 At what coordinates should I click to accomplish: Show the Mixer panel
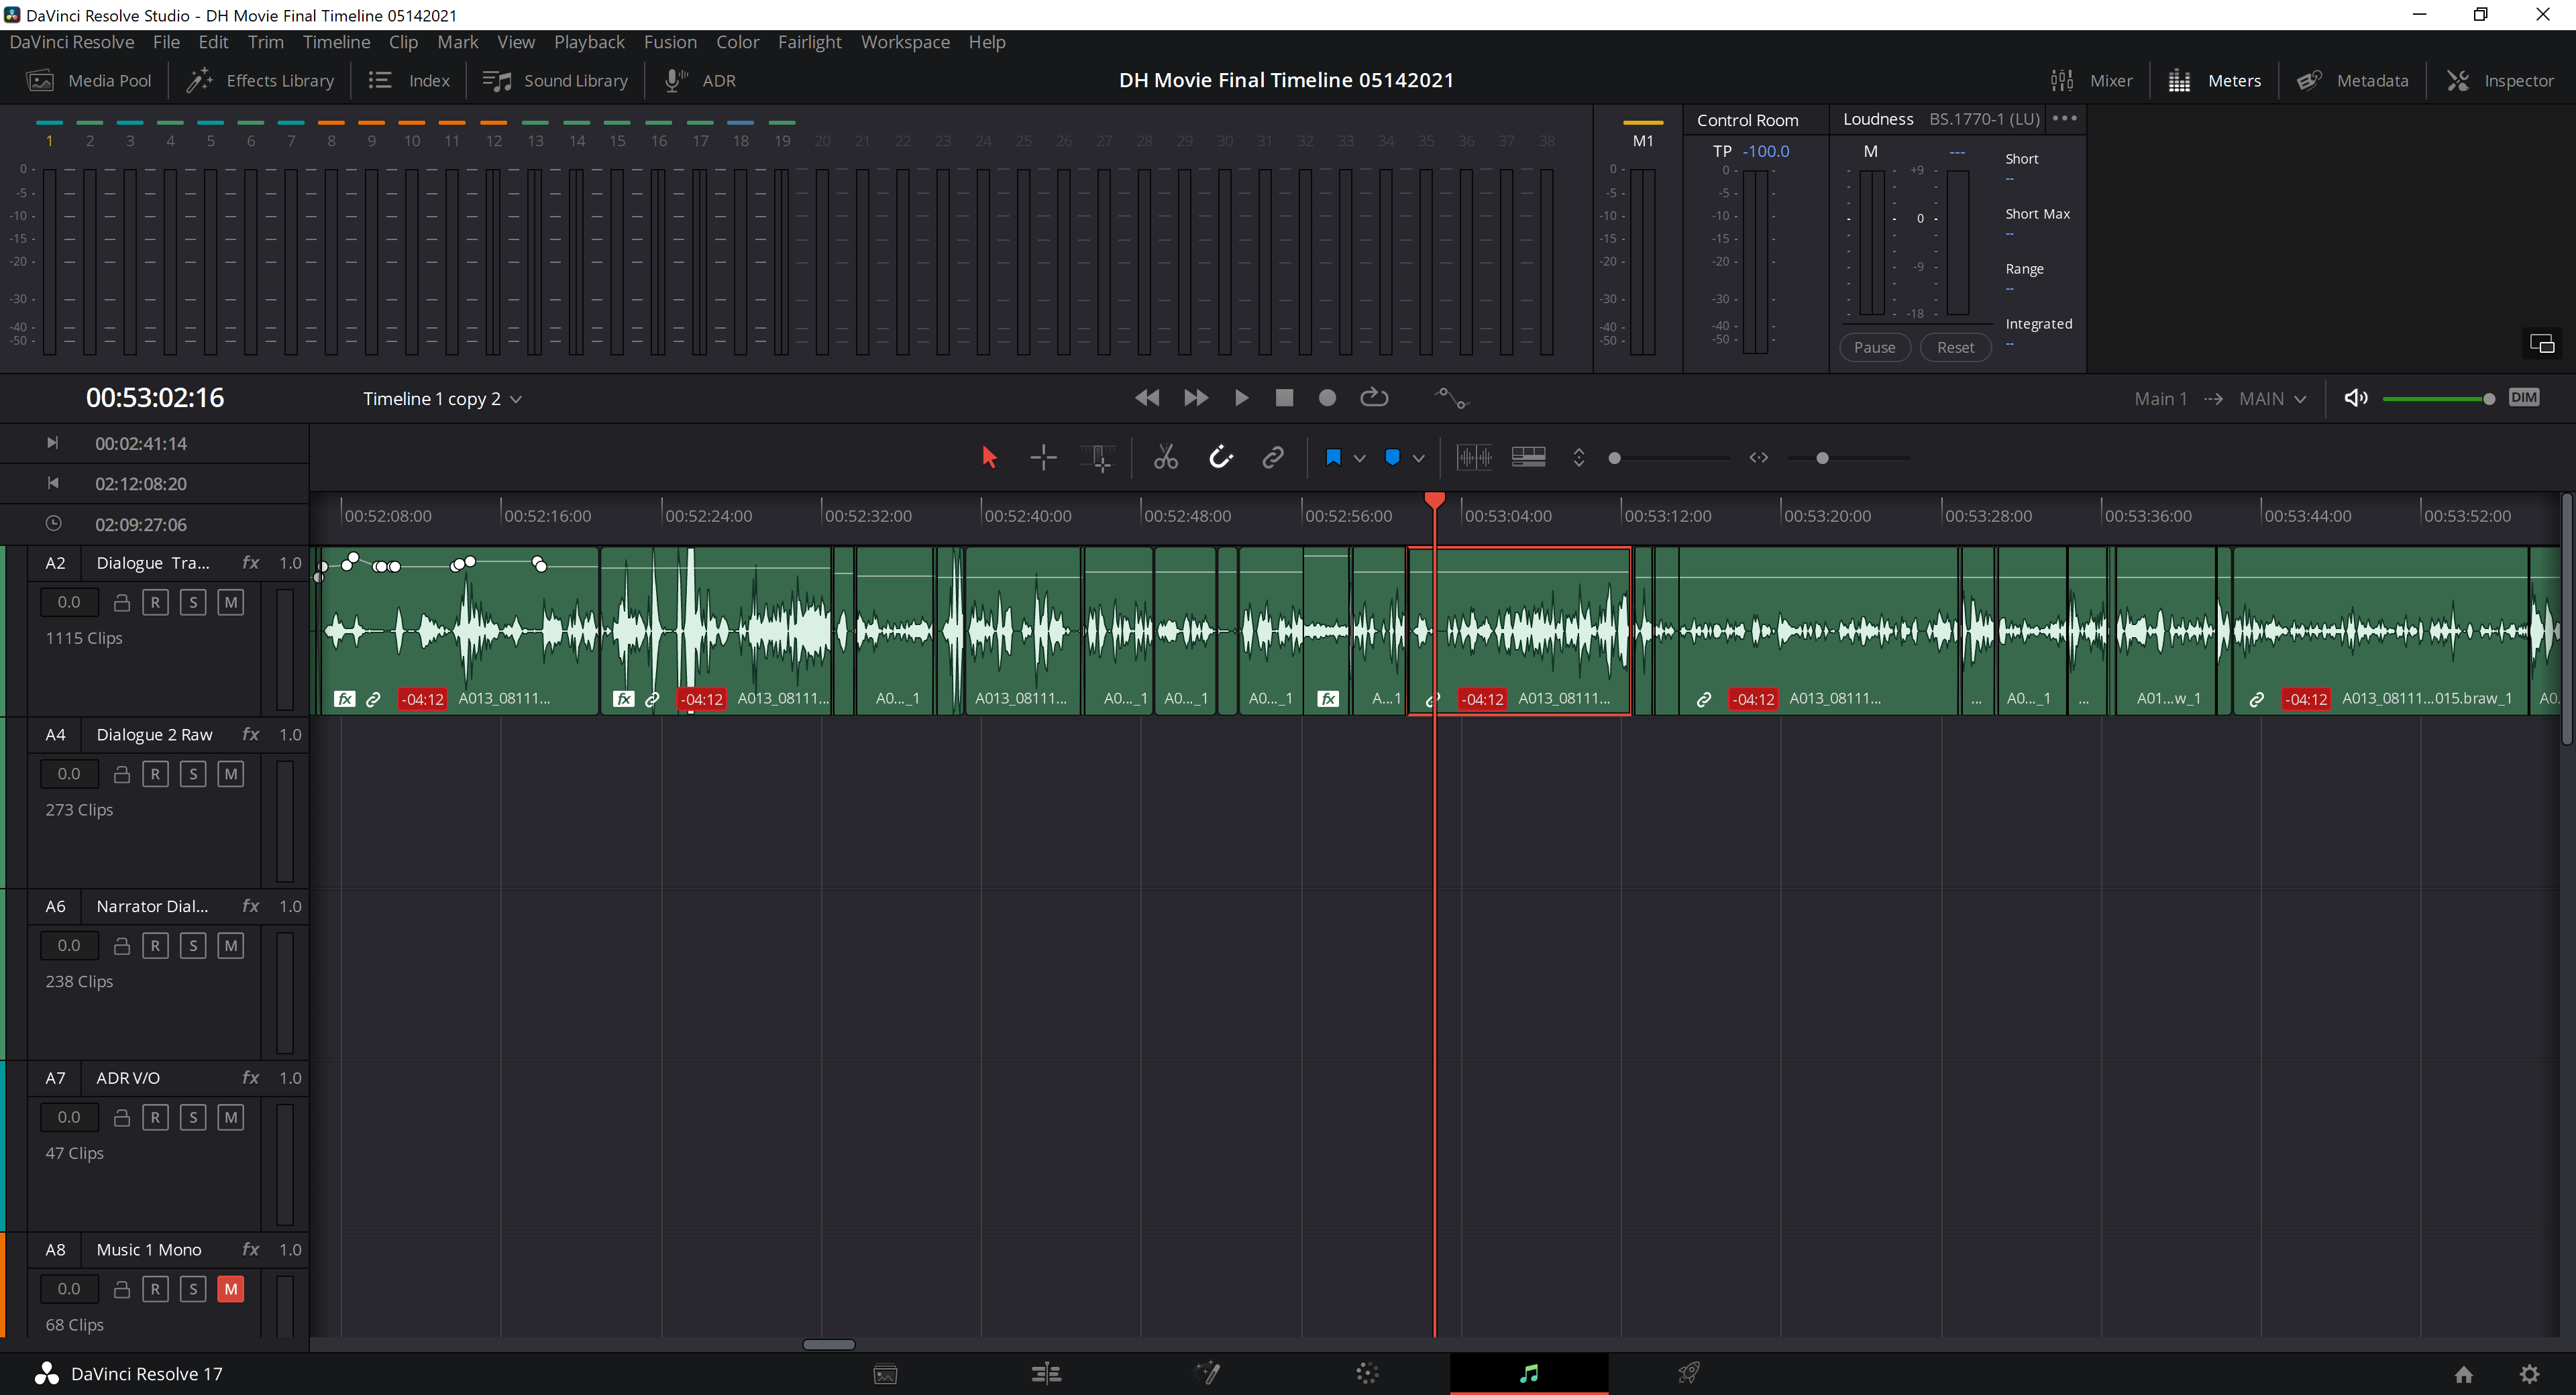[x=2091, y=81]
